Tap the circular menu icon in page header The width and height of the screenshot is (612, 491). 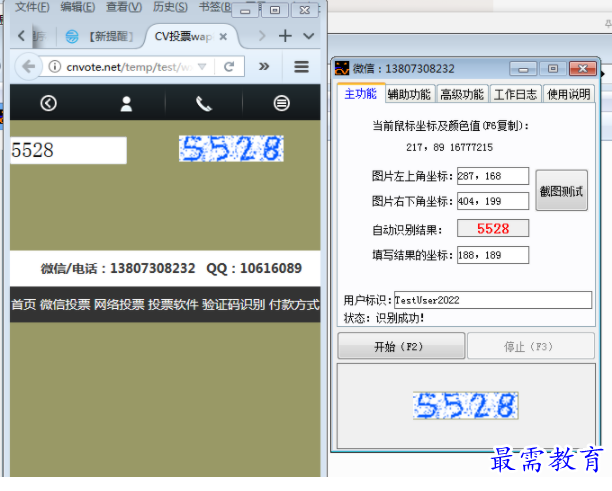281,103
